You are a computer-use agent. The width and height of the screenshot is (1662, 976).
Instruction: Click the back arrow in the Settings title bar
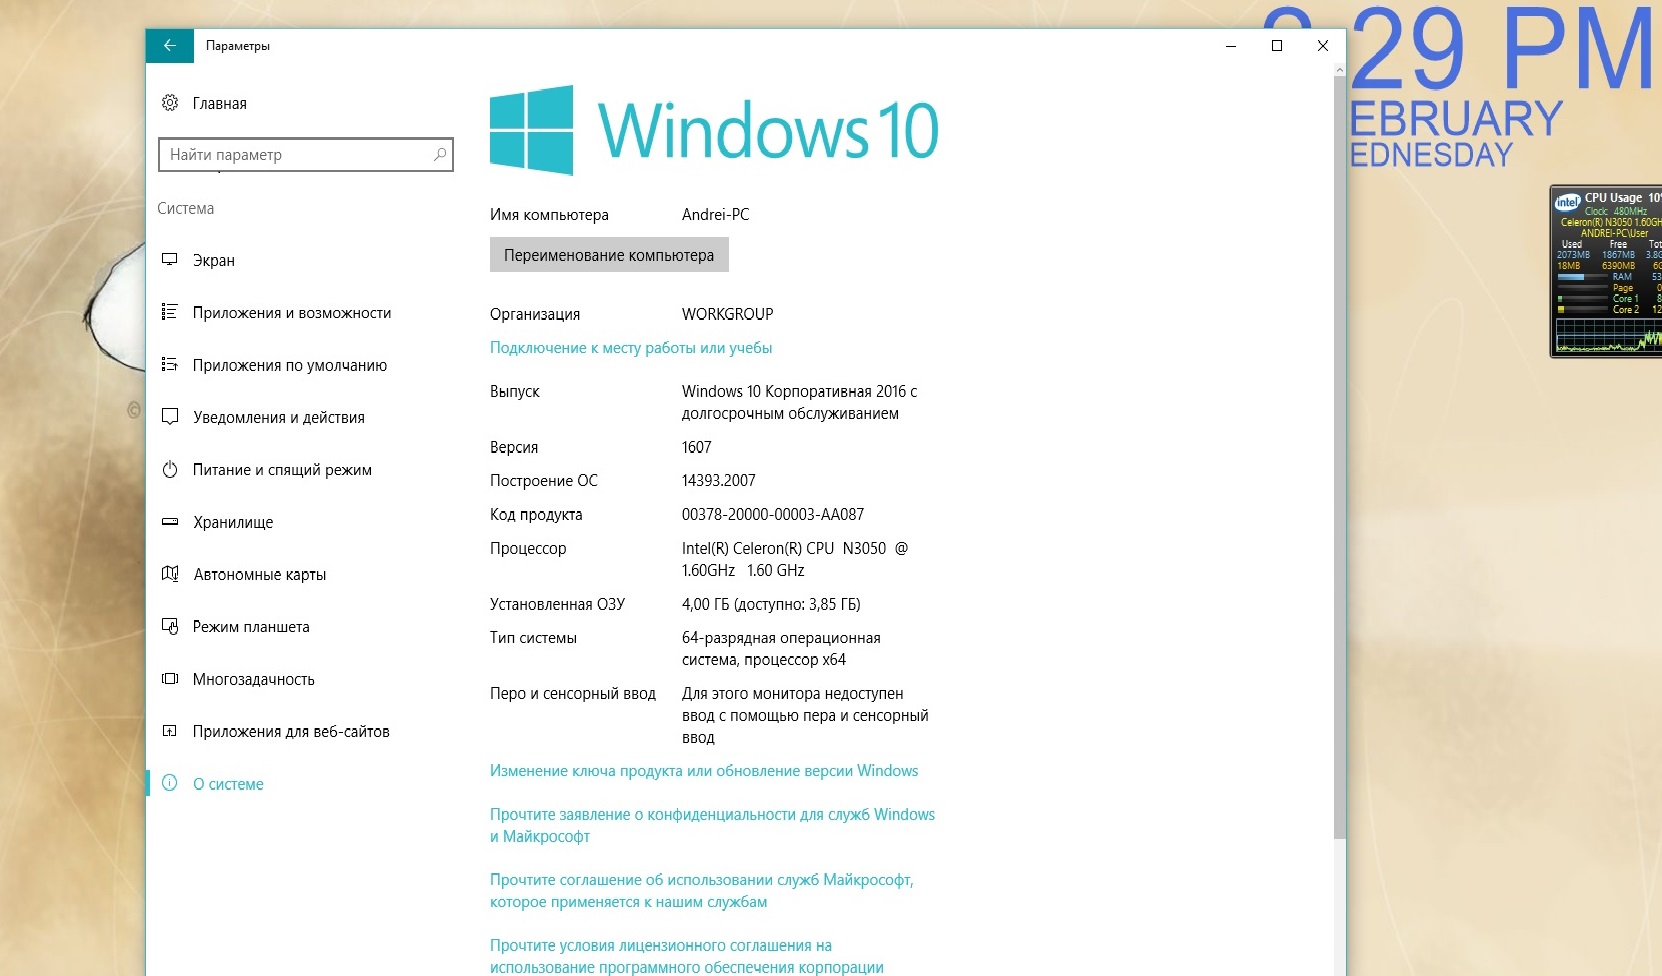(x=170, y=45)
